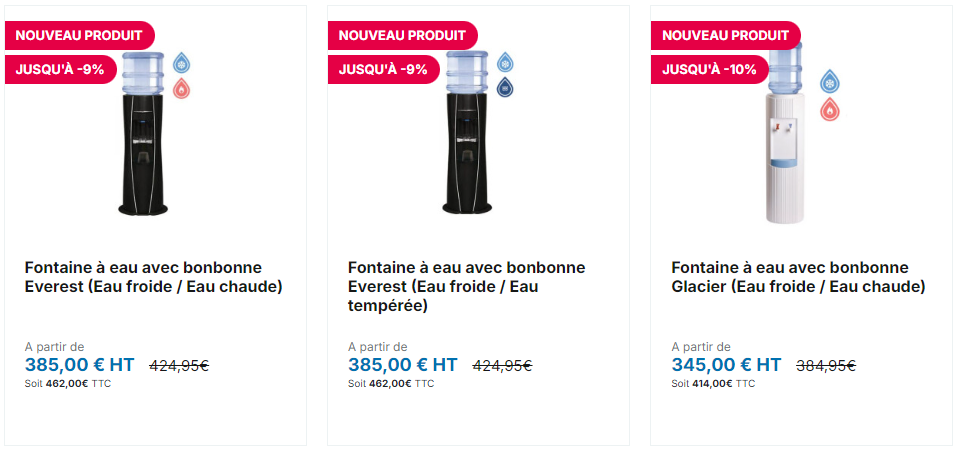
Task: Click Soit 462,00€ TTC on second card
Action: tap(391, 384)
